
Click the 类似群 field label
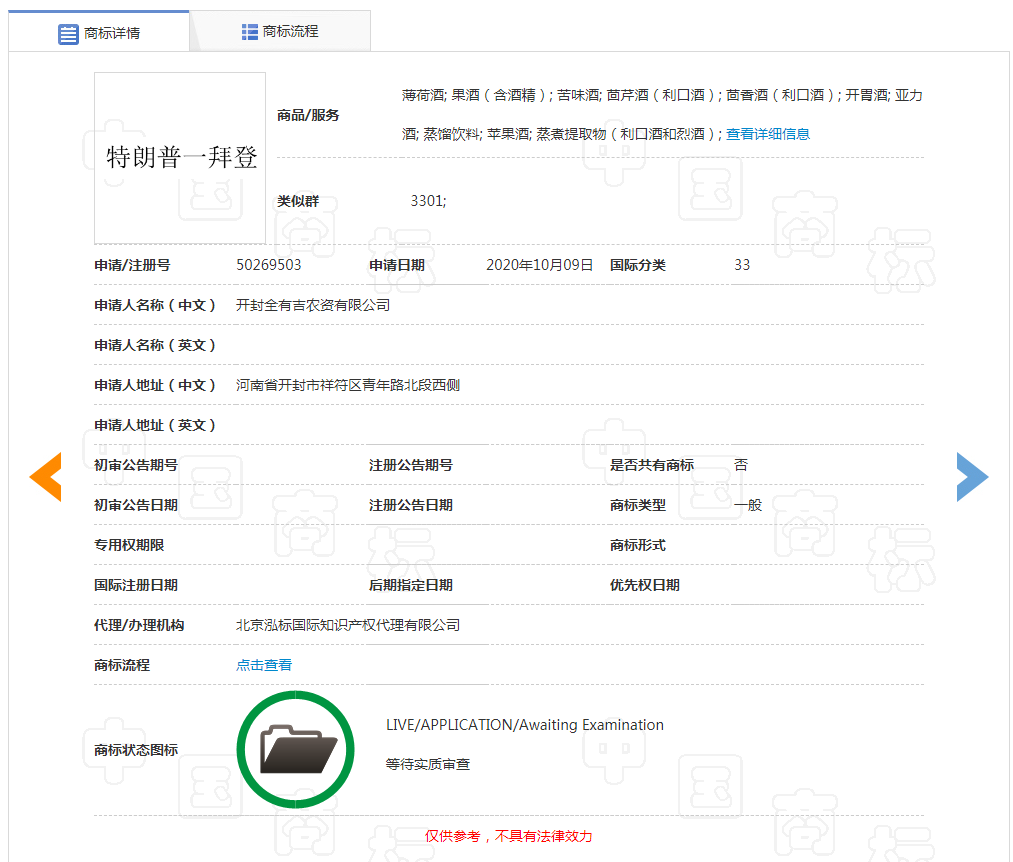tap(298, 201)
